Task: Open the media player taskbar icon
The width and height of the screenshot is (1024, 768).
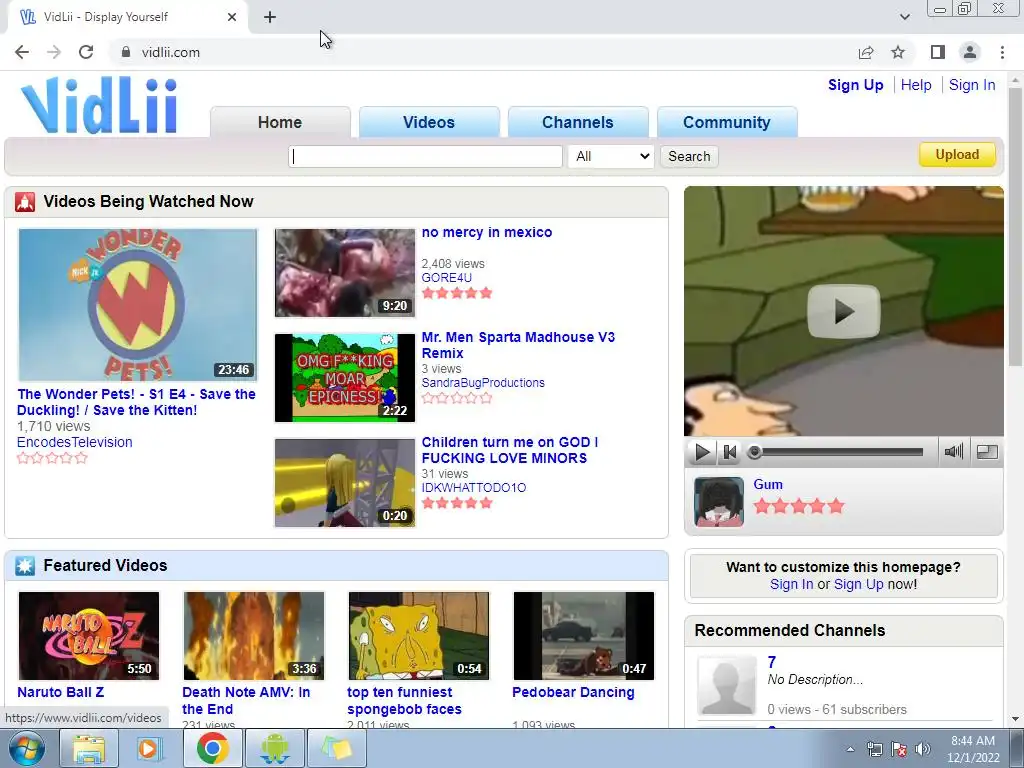Action: coord(150,748)
